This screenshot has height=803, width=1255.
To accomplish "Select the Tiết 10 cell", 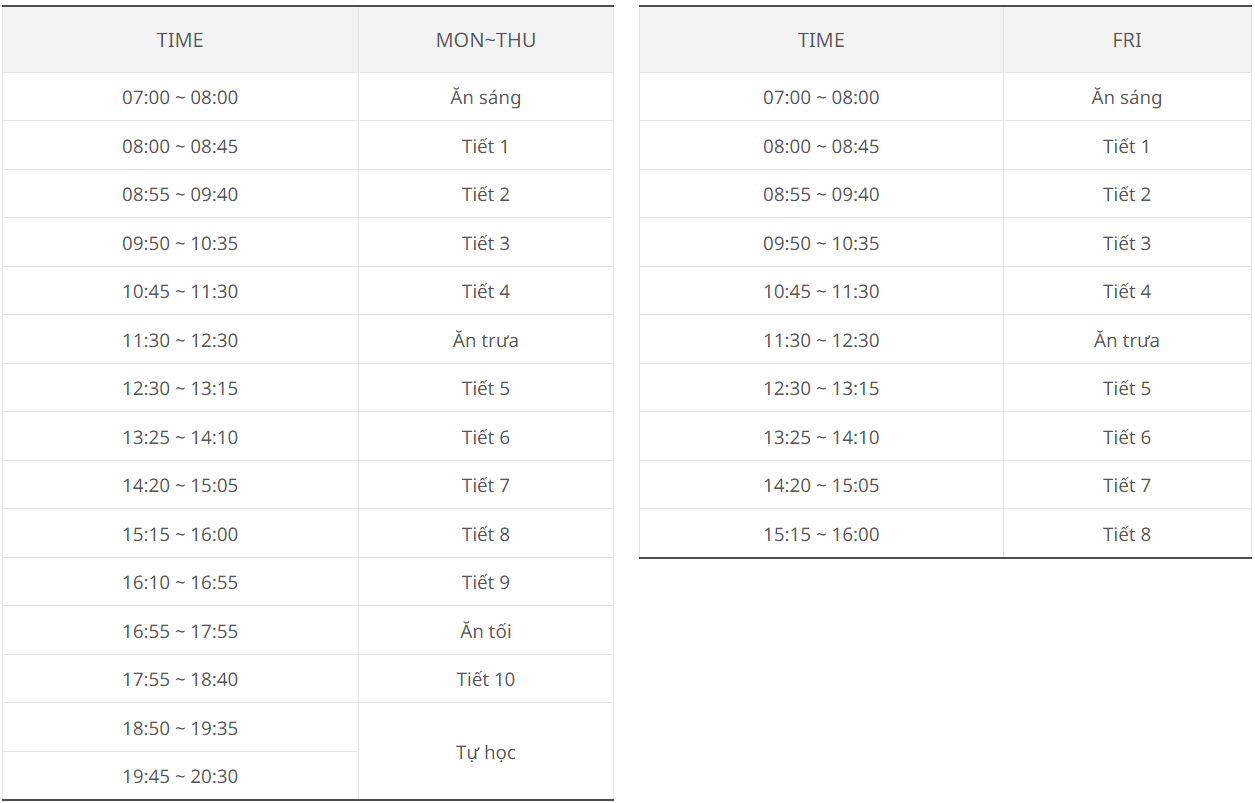I will [x=486, y=679].
